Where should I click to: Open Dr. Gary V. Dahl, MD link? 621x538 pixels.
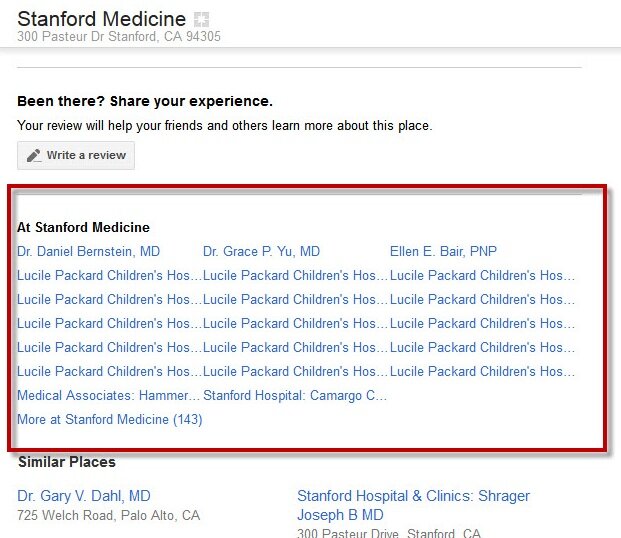(x=84, y=496)
